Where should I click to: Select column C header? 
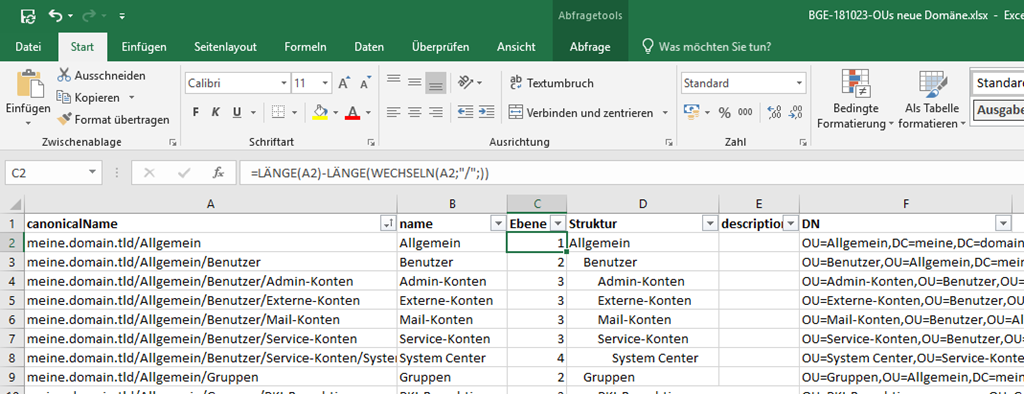click(x=536, y=205)
